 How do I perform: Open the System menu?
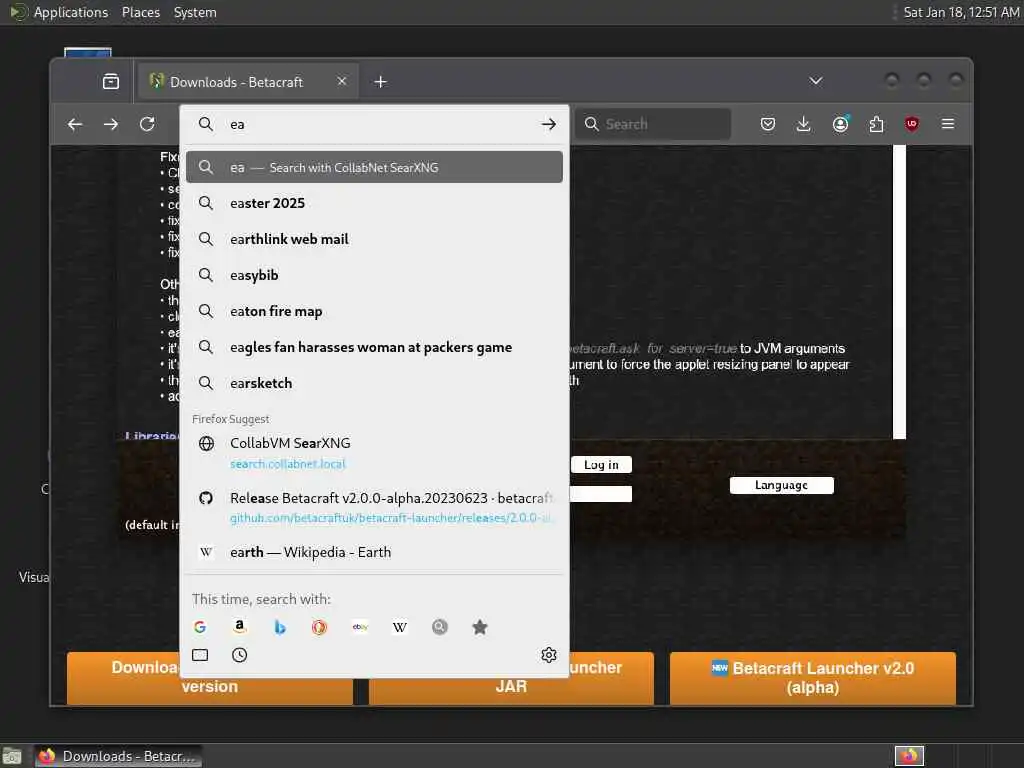[195, 12]
